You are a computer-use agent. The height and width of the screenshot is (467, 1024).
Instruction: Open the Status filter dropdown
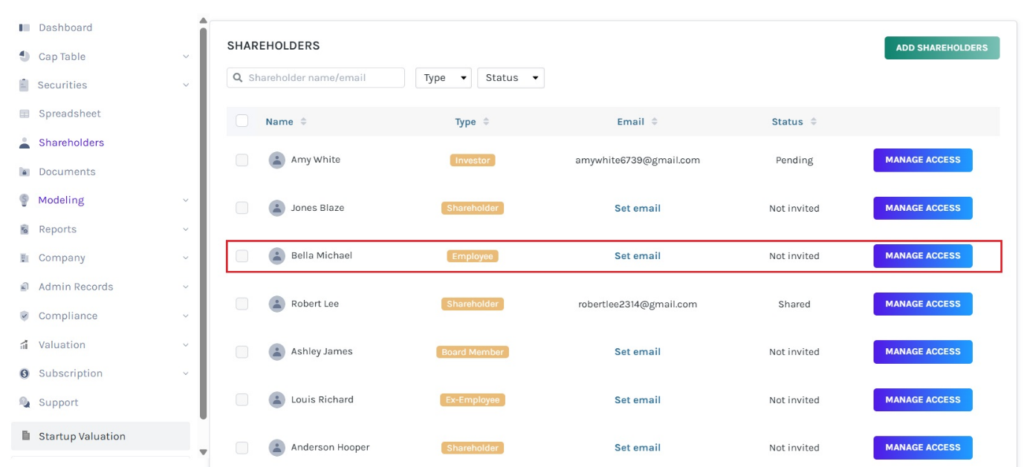(x=511, y=78)
